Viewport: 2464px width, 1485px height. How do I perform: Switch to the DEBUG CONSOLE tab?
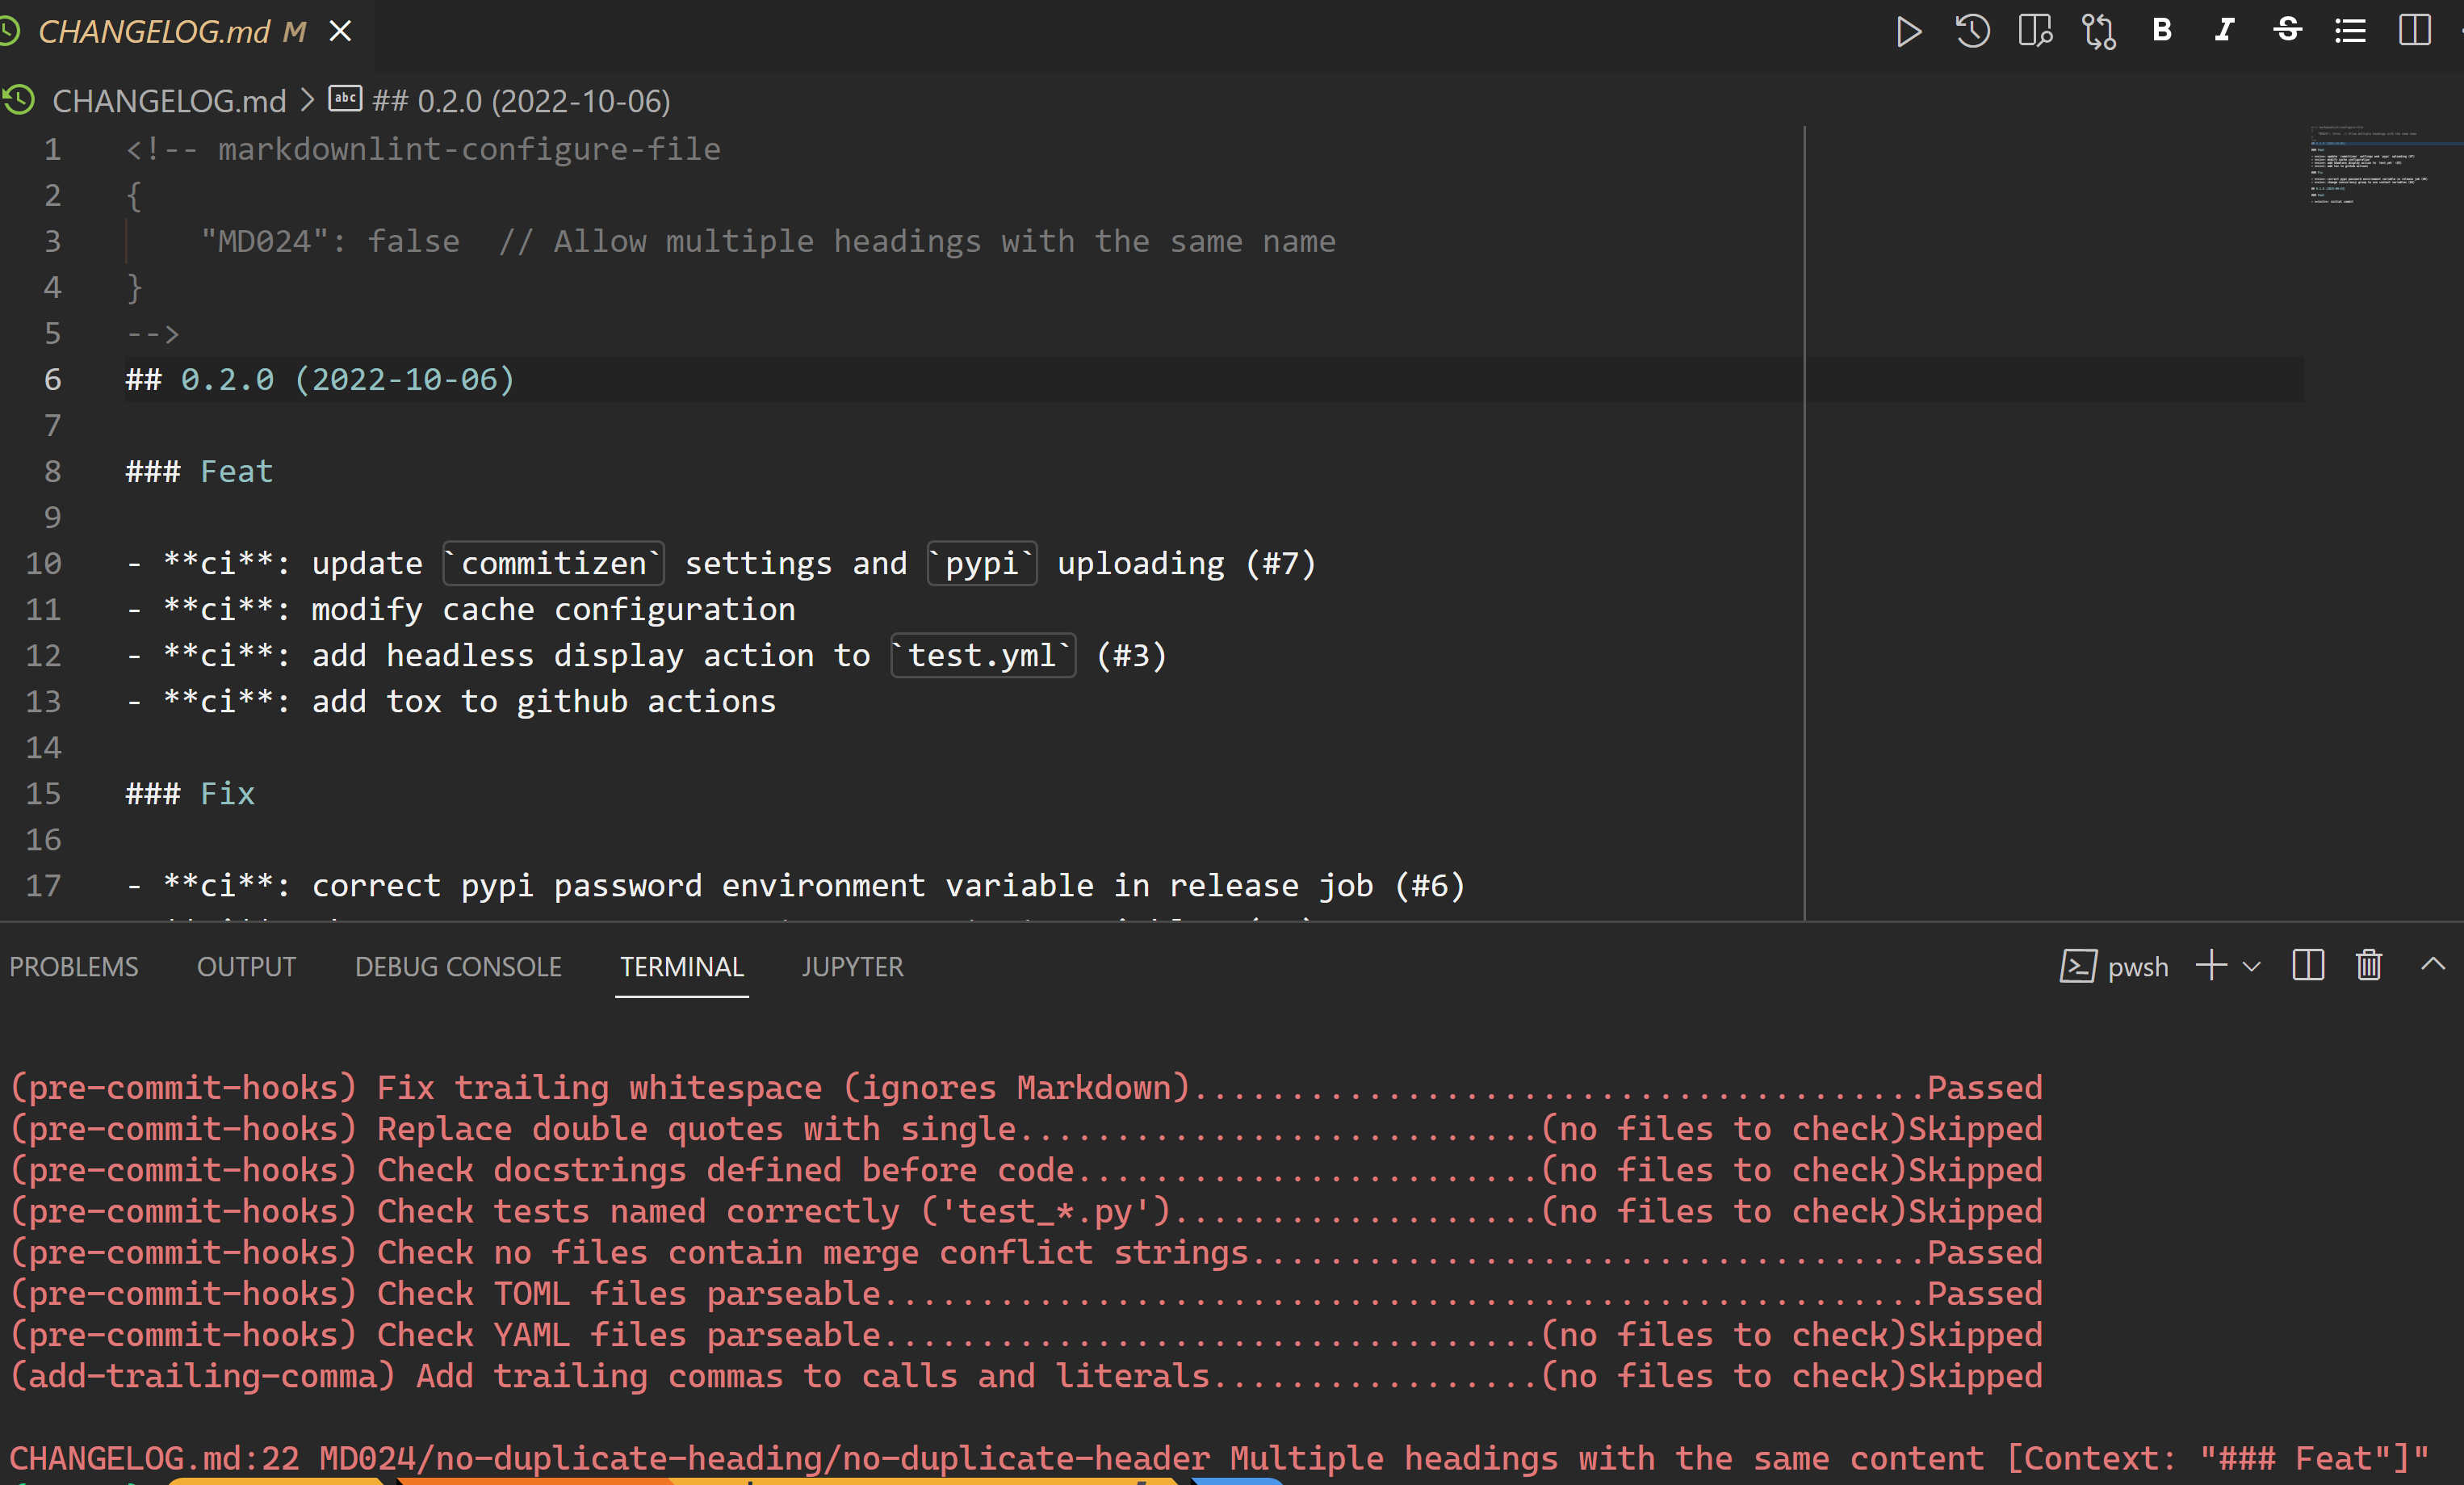[458, 967]
